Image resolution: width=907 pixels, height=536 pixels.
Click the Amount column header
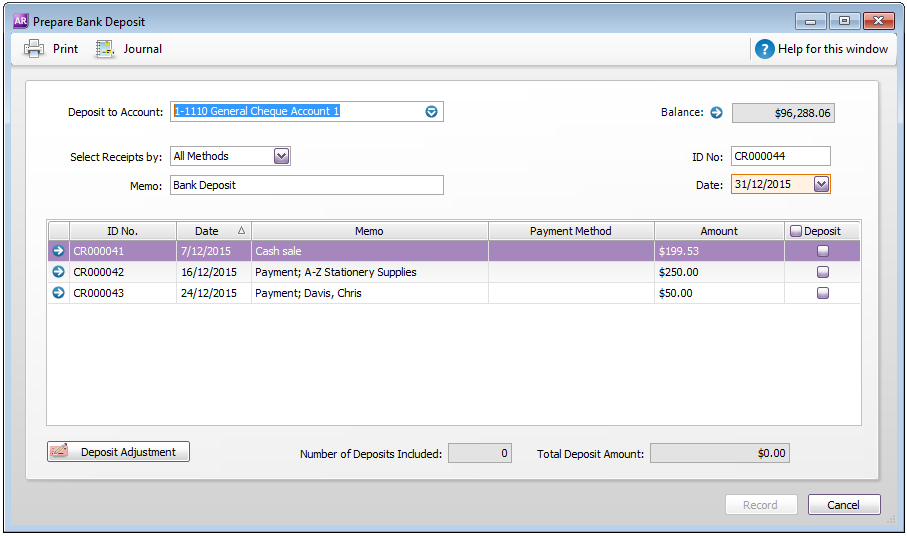click(x=718, y=231)
